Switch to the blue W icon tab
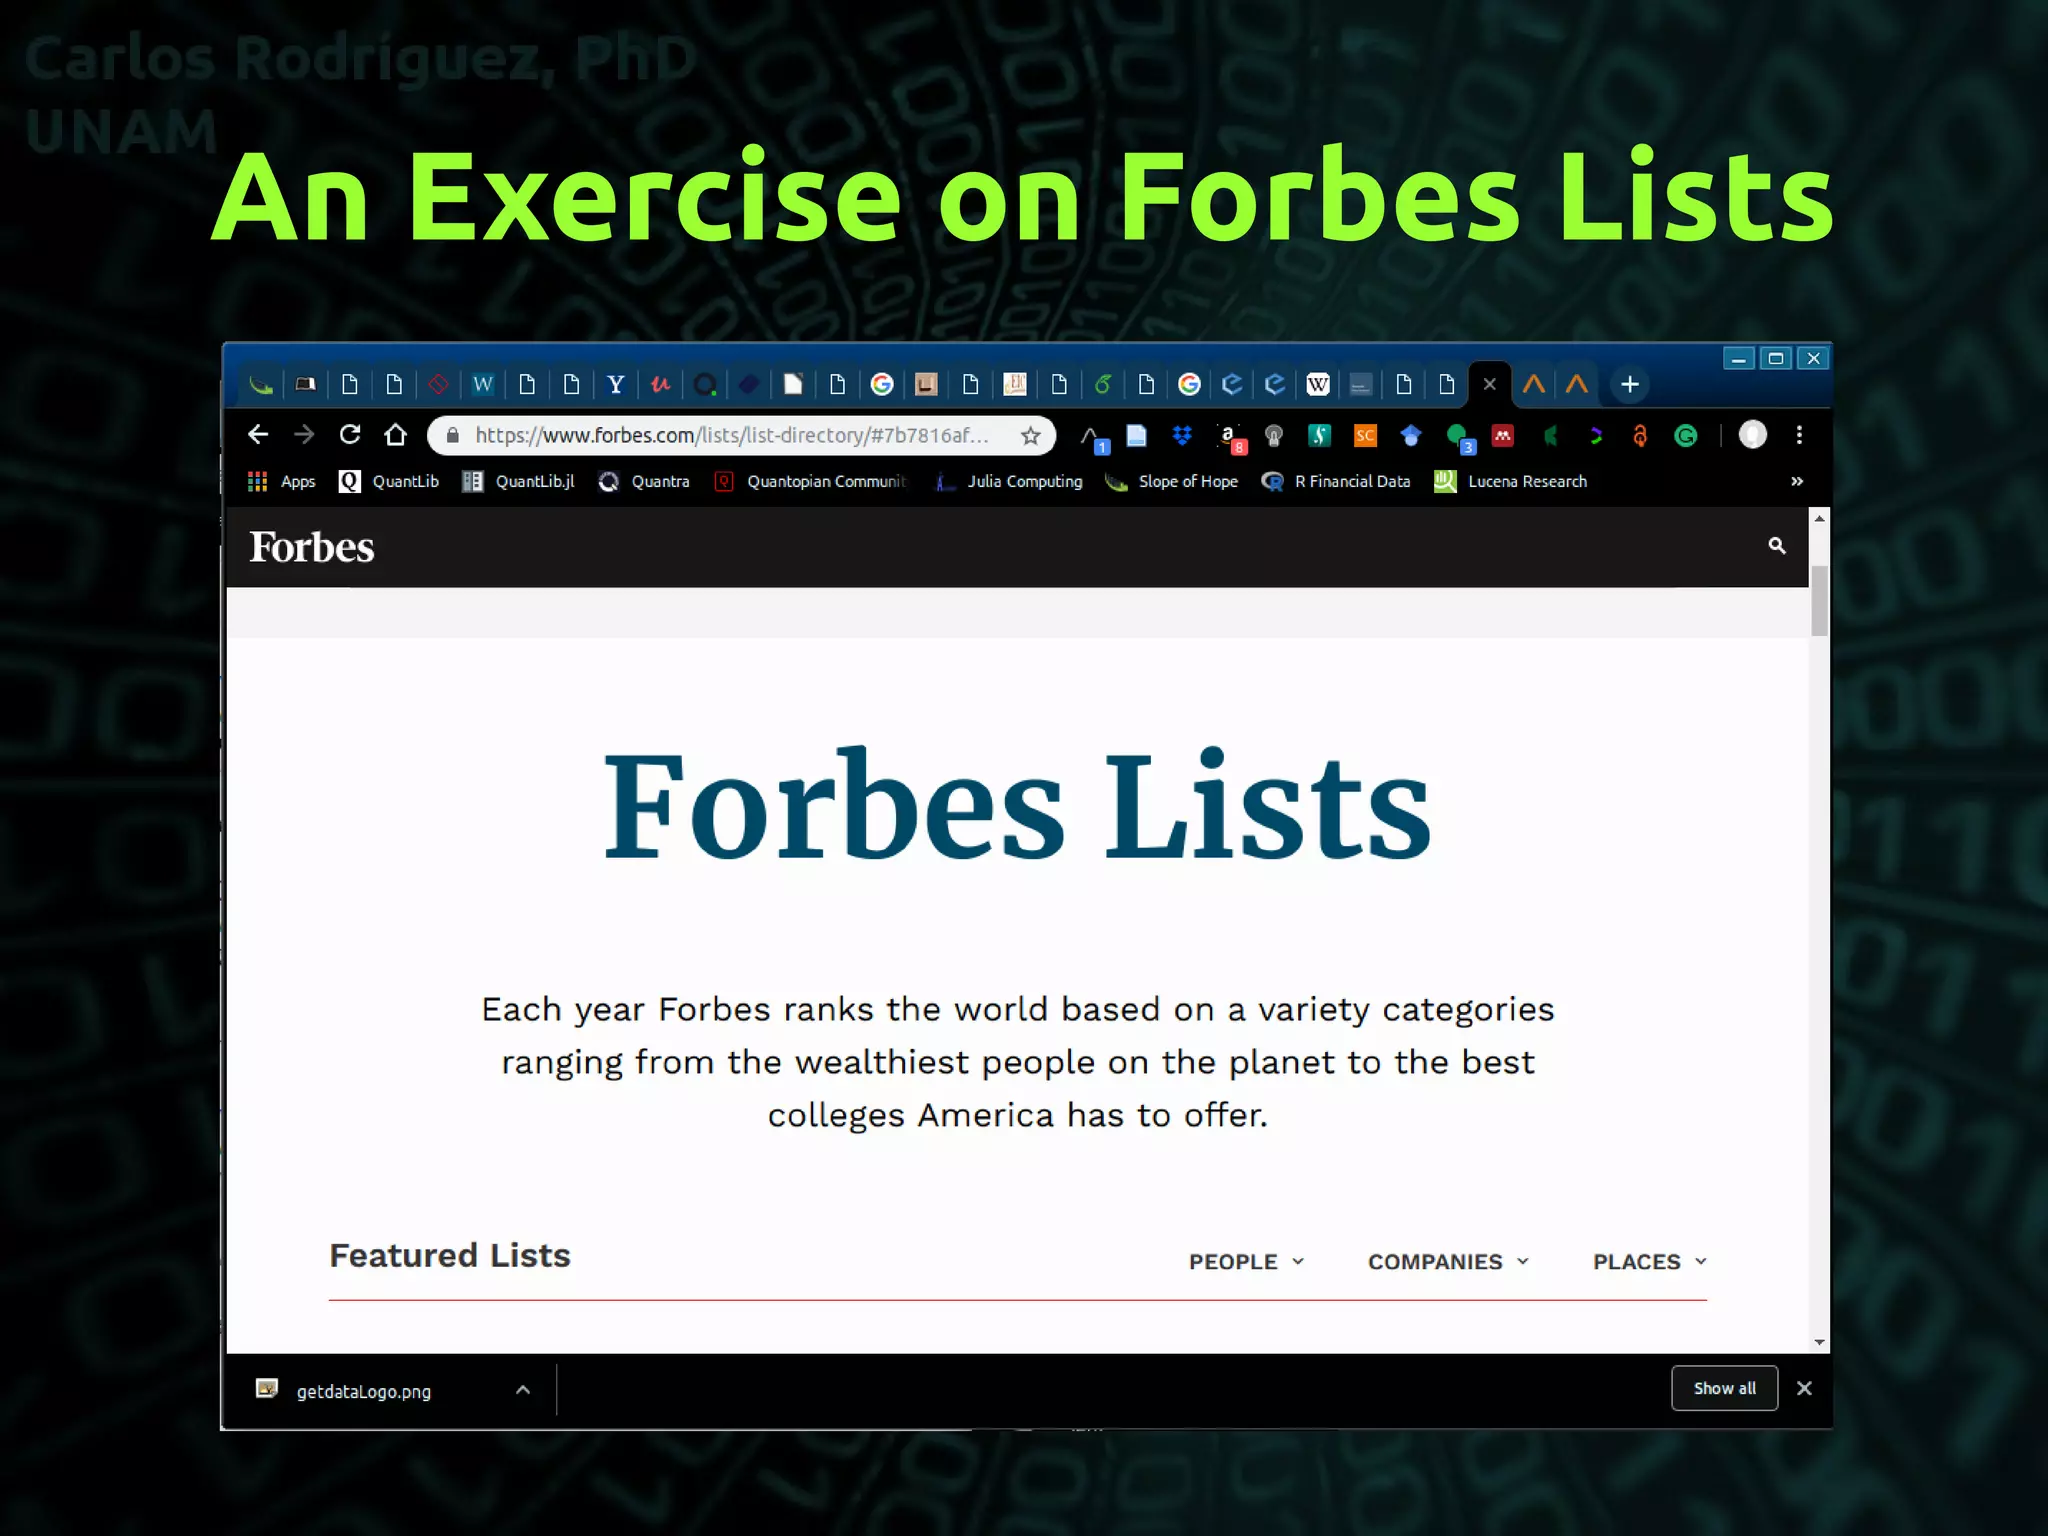The image size is (2048, 1536). point(483,384)
